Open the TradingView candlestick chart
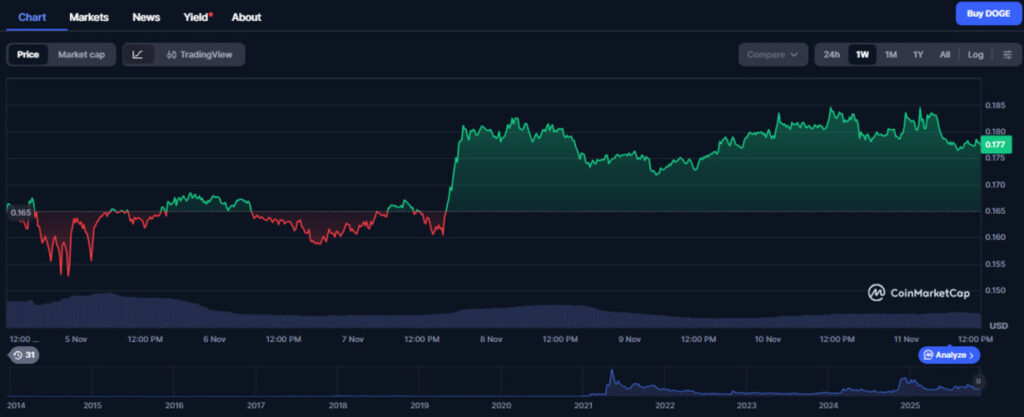Screen dimensions: 1024x417 pos(199,55)
